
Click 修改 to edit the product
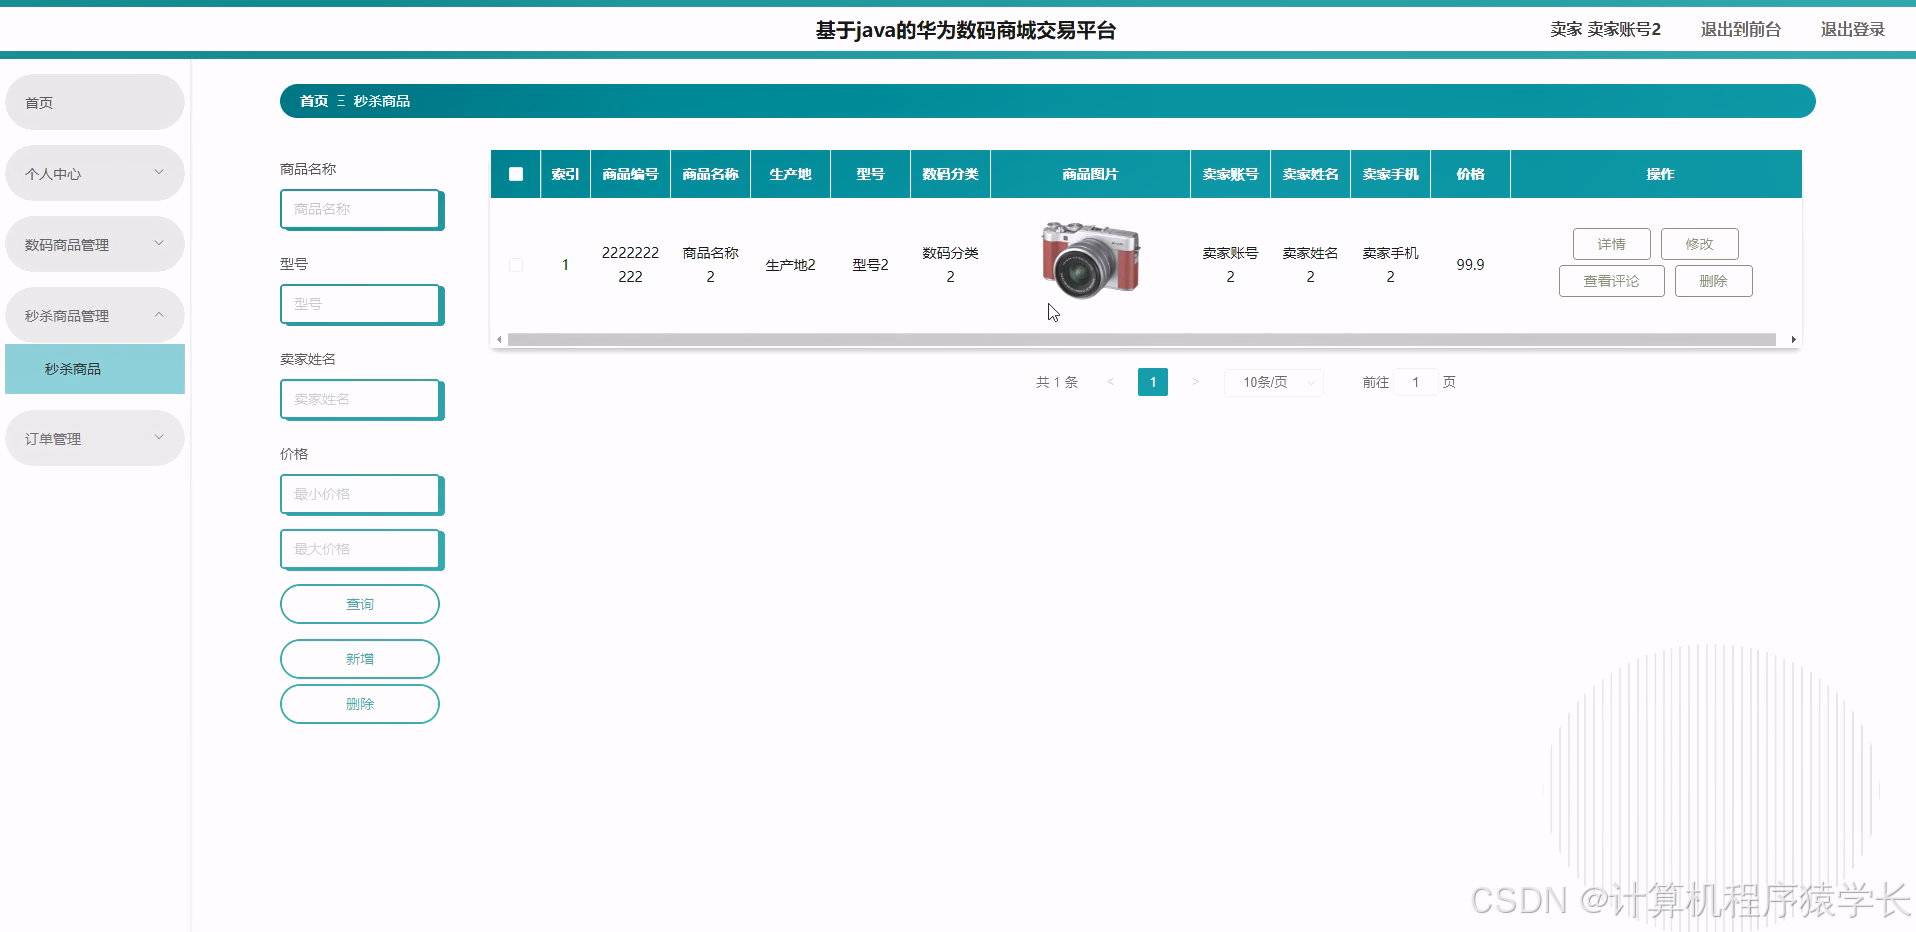[1699, 243]
